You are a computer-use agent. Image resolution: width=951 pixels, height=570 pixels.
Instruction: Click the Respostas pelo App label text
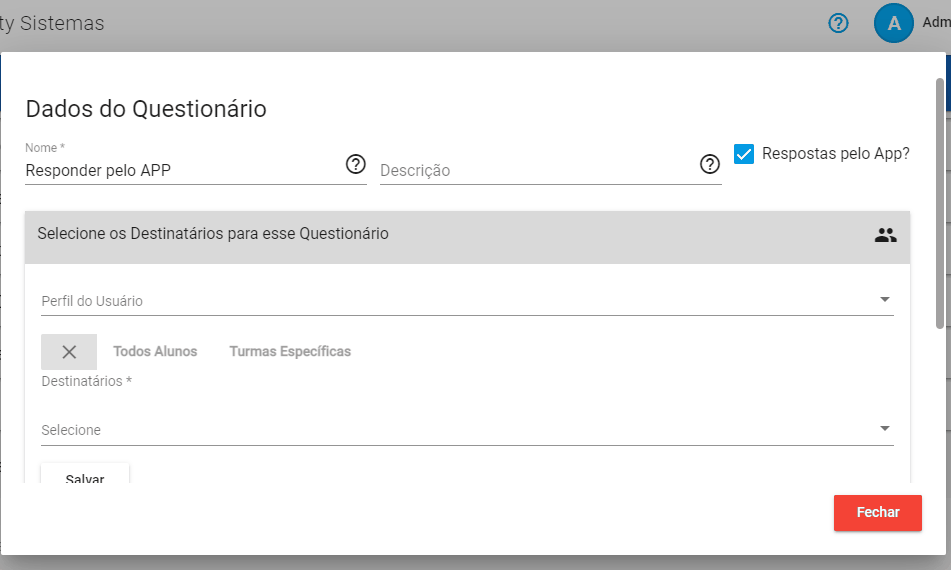(x=835, y=154)
